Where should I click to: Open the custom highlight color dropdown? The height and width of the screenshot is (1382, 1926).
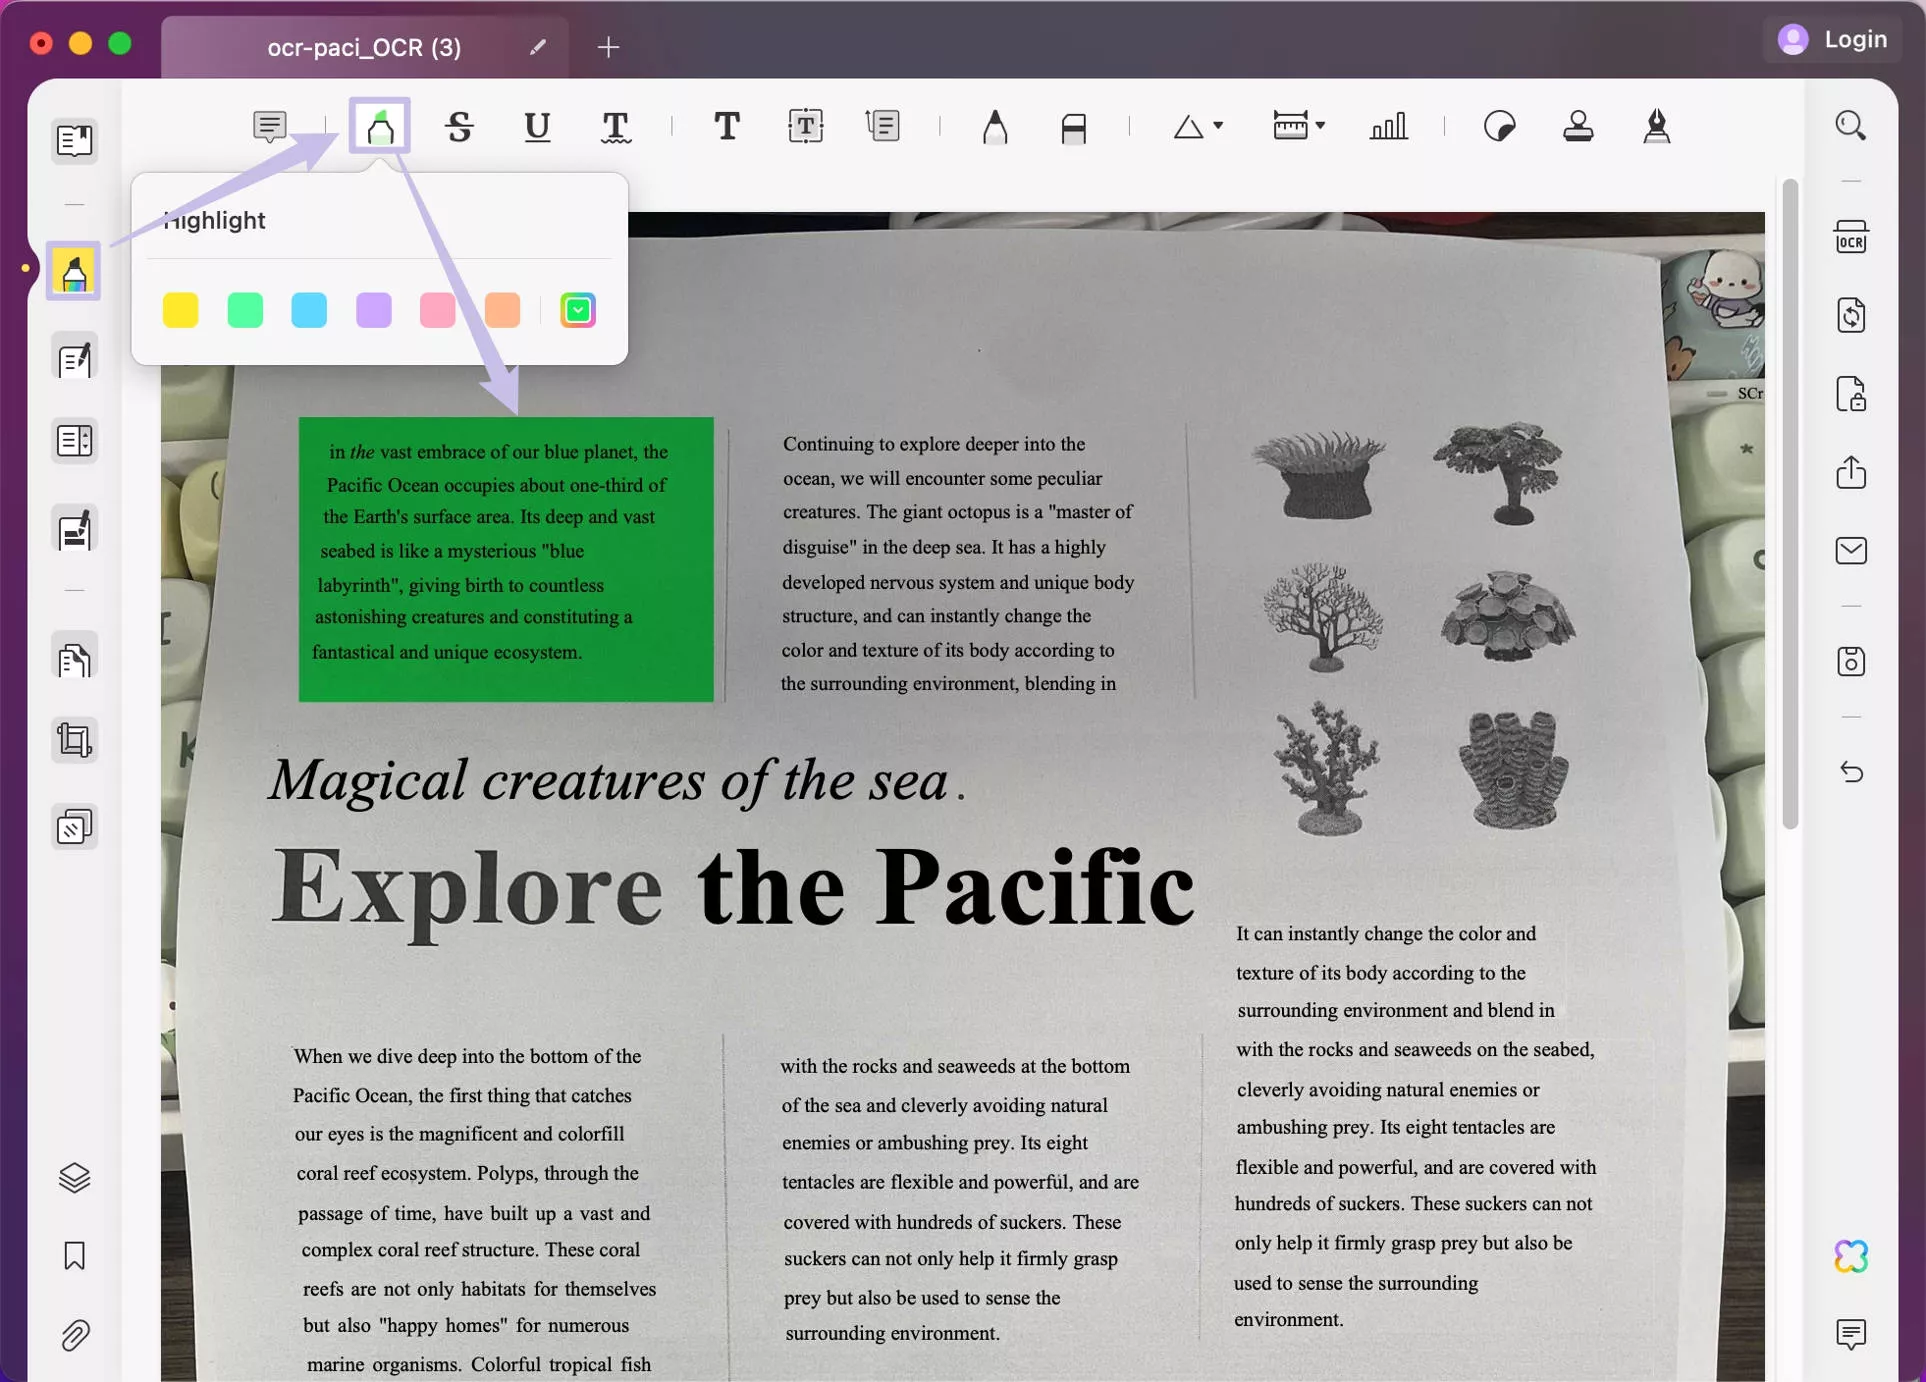[578, 310]
